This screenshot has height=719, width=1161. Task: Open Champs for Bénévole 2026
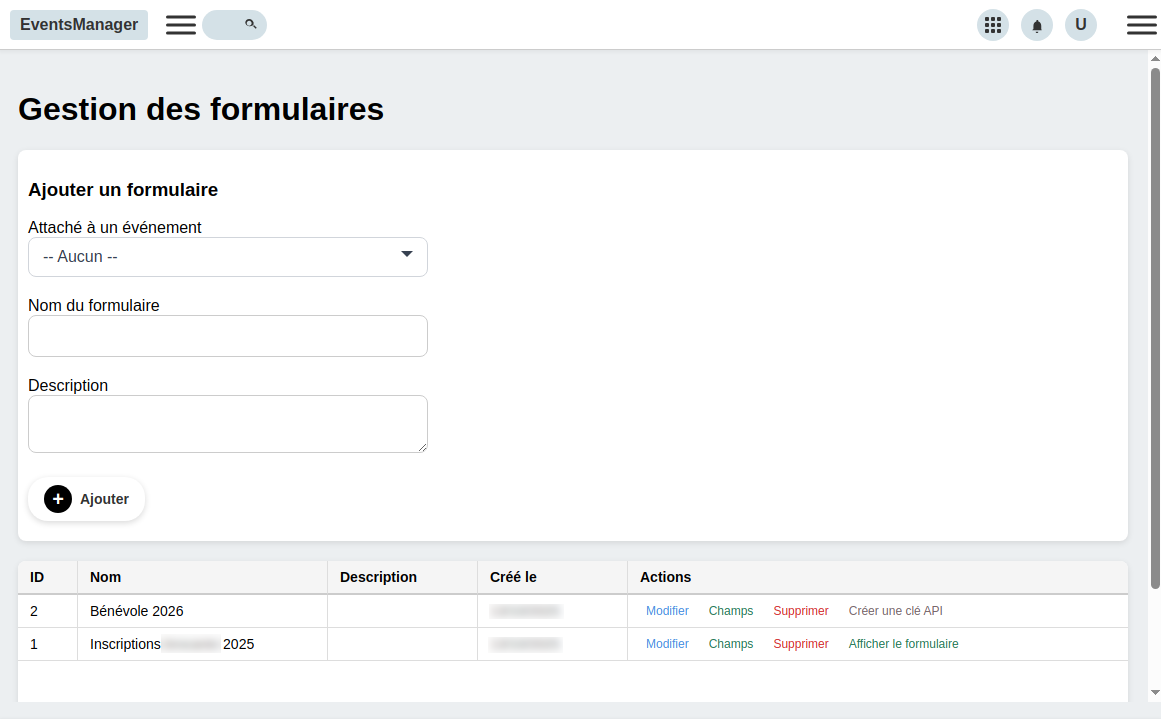[x=731, y=611]
